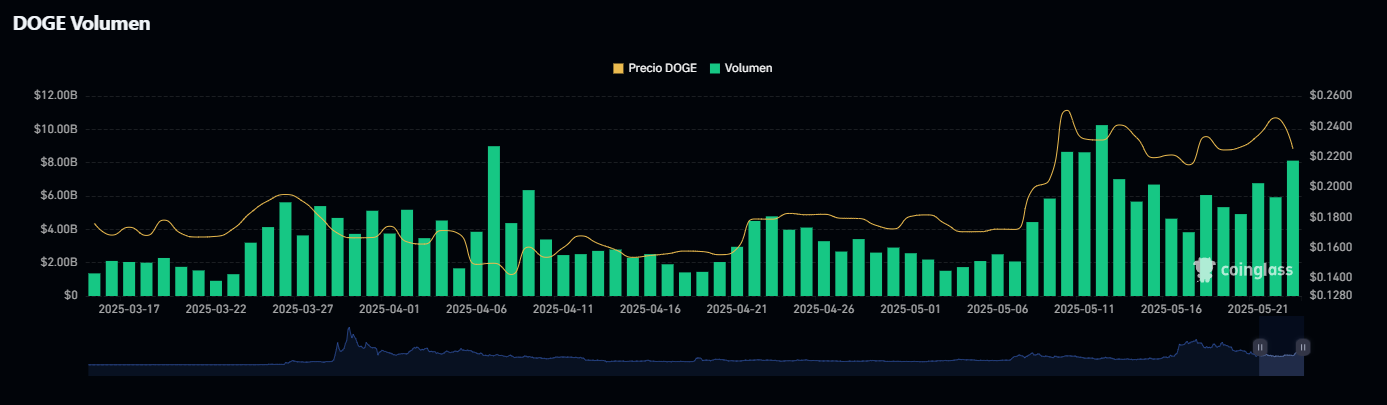Click the 2025-04-16 date label

650,309
